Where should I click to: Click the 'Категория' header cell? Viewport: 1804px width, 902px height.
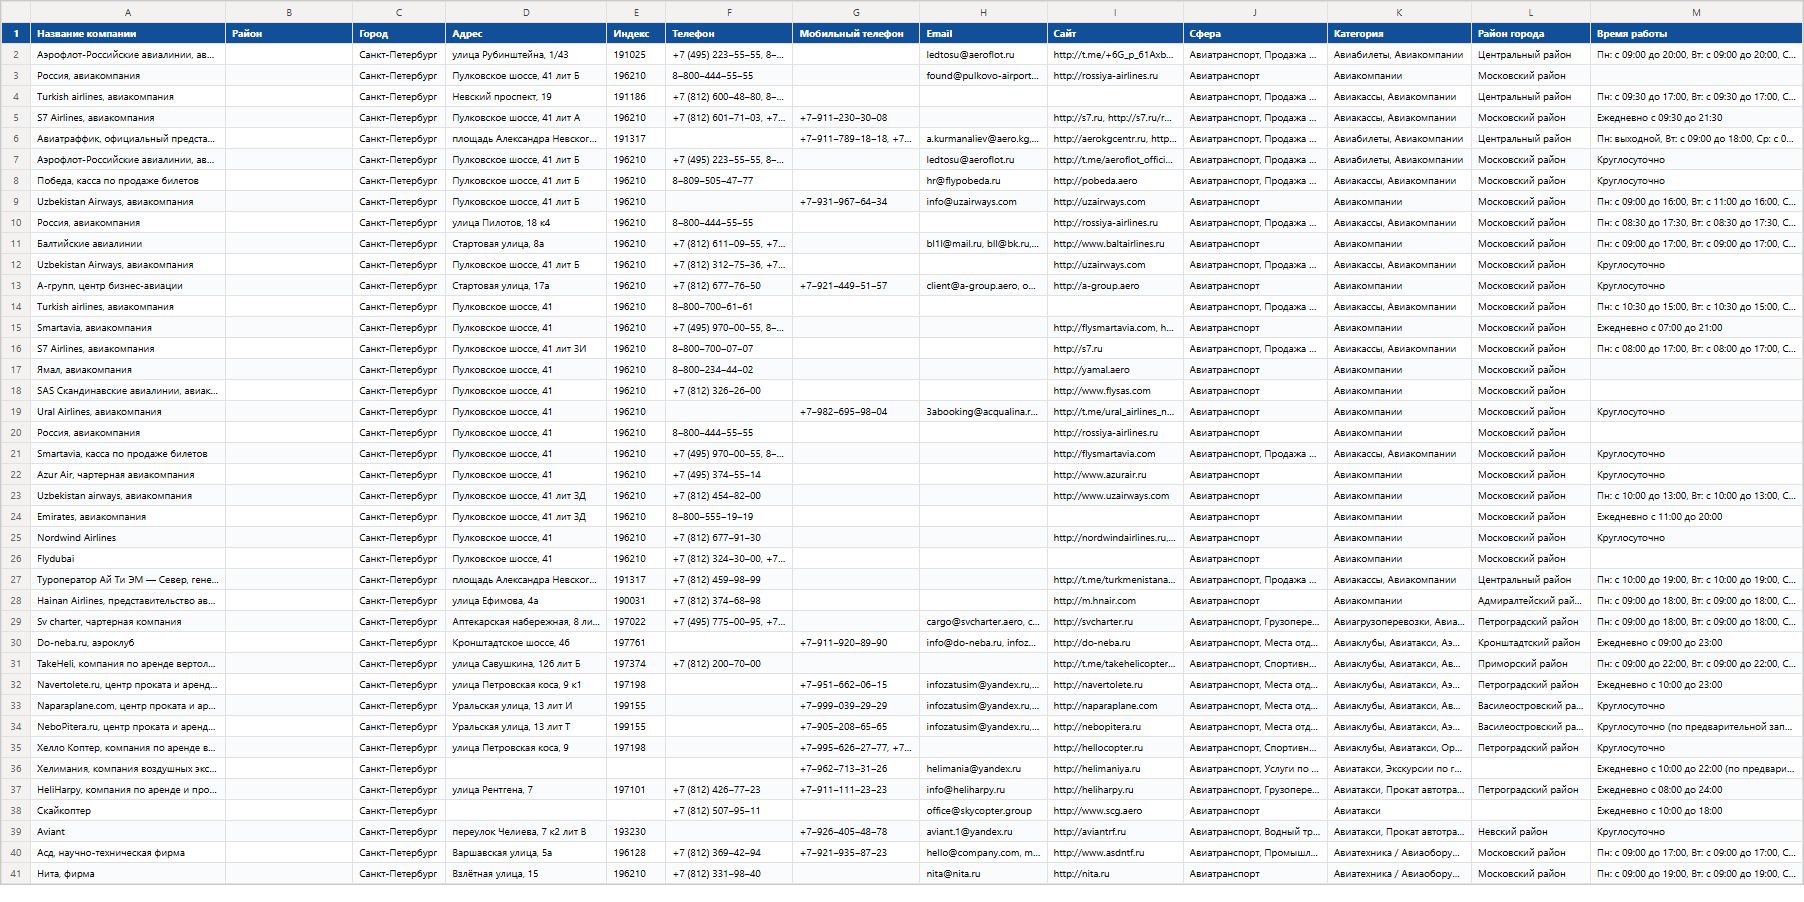point(1399,33)
